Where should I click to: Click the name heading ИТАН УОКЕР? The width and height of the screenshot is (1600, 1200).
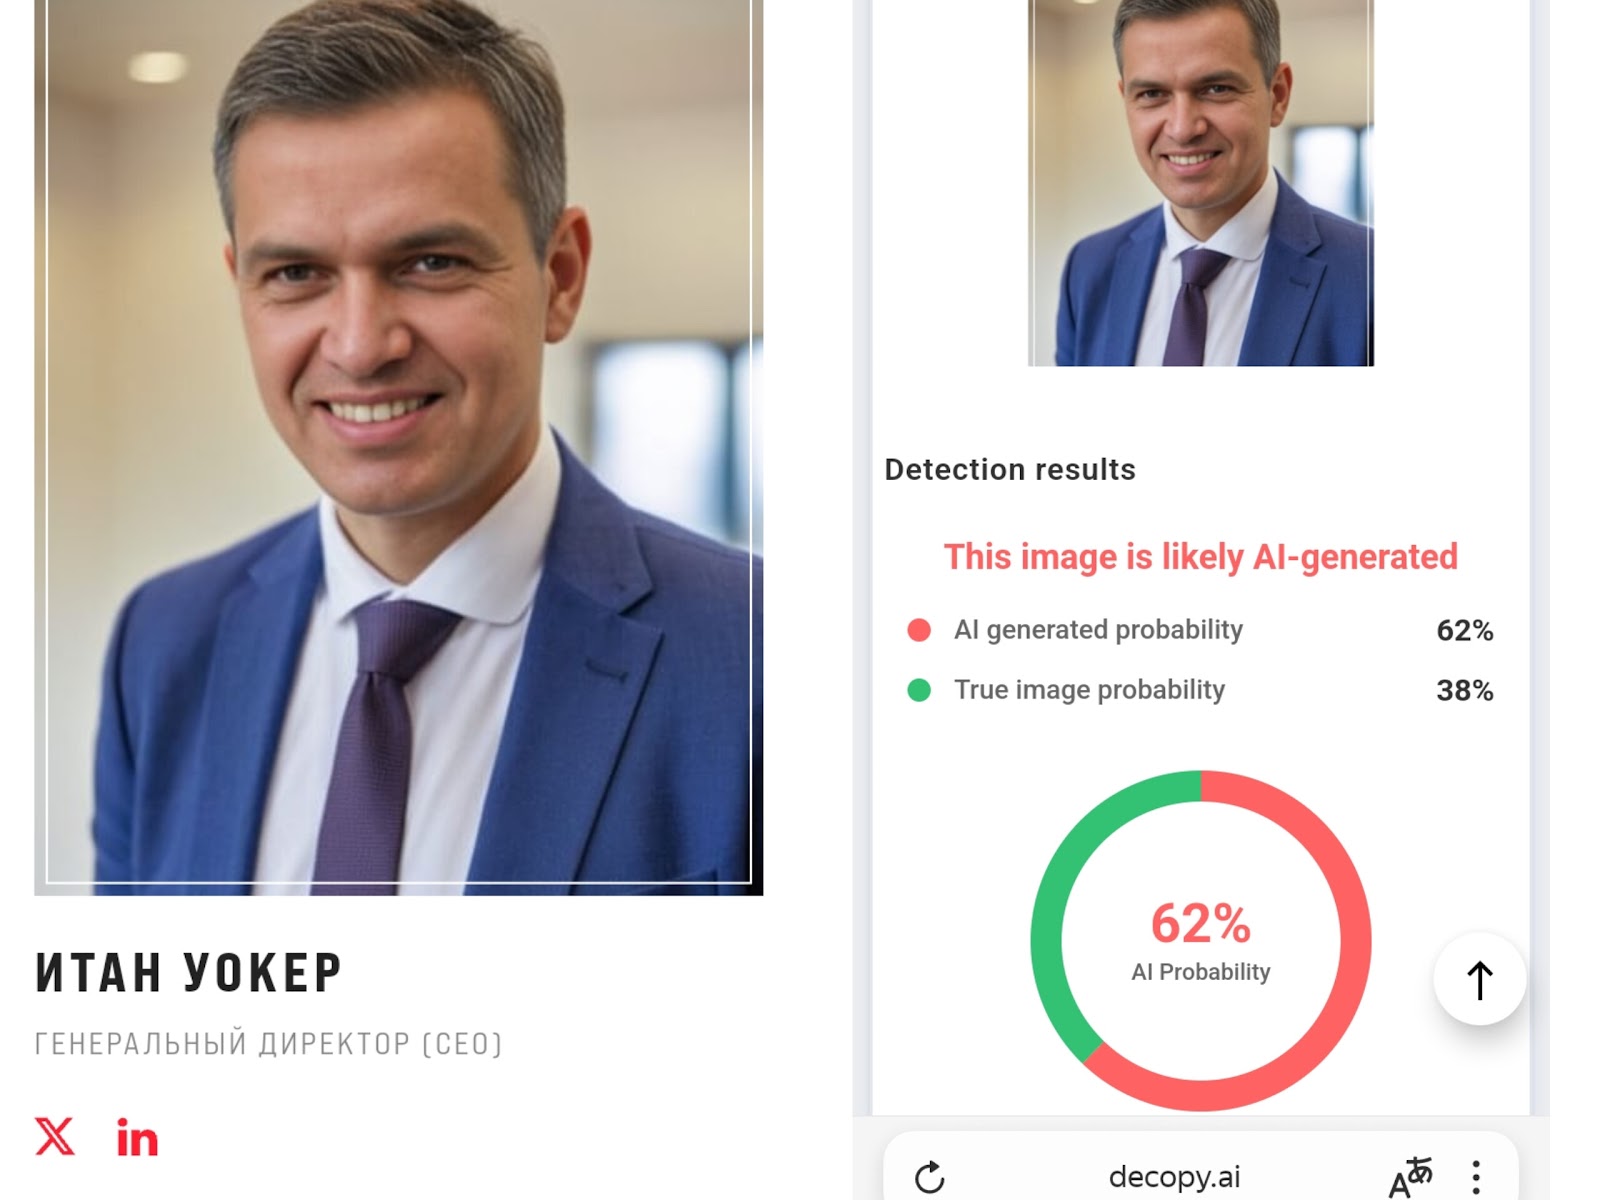point(189,973)
